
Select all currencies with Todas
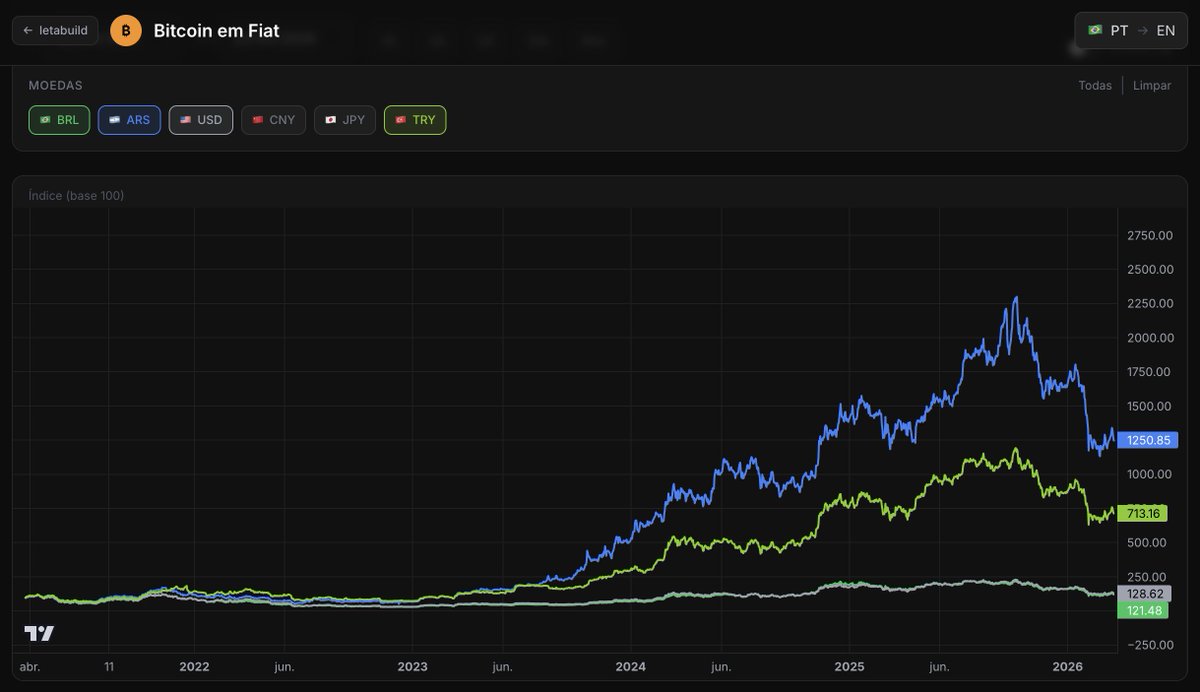[x=1095, y=86]
